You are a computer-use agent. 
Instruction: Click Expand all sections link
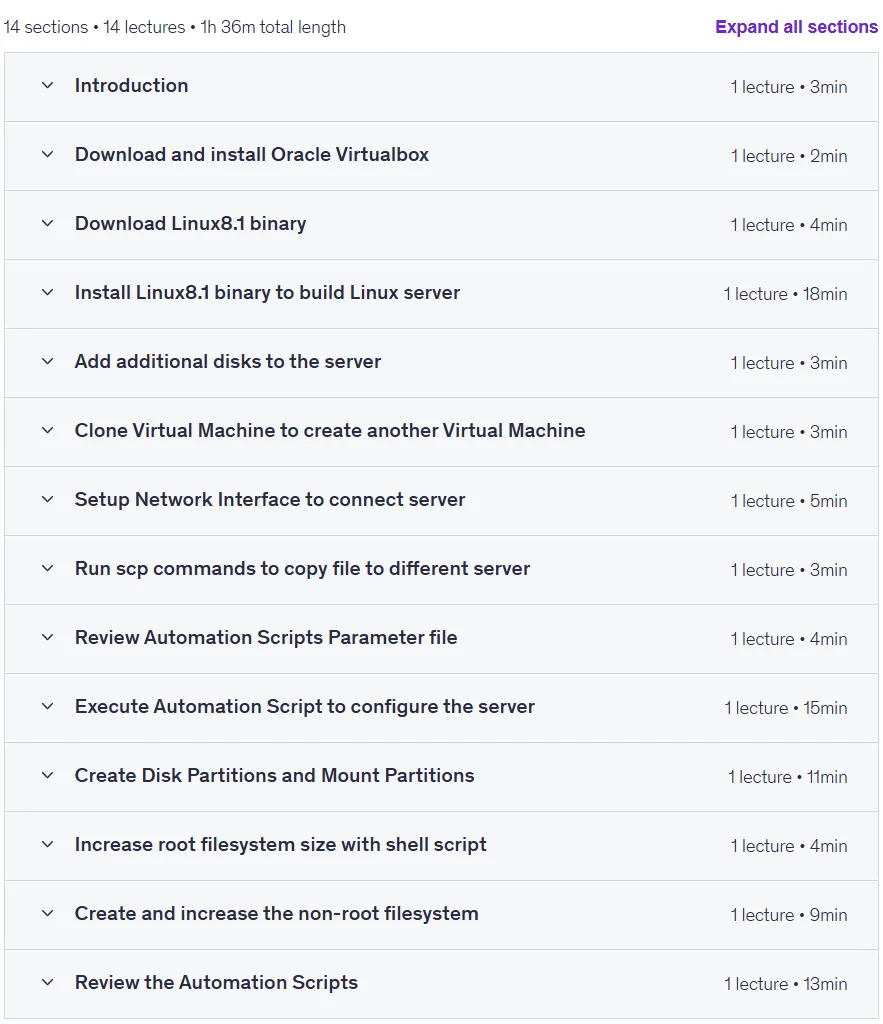(x=796, y=27)
